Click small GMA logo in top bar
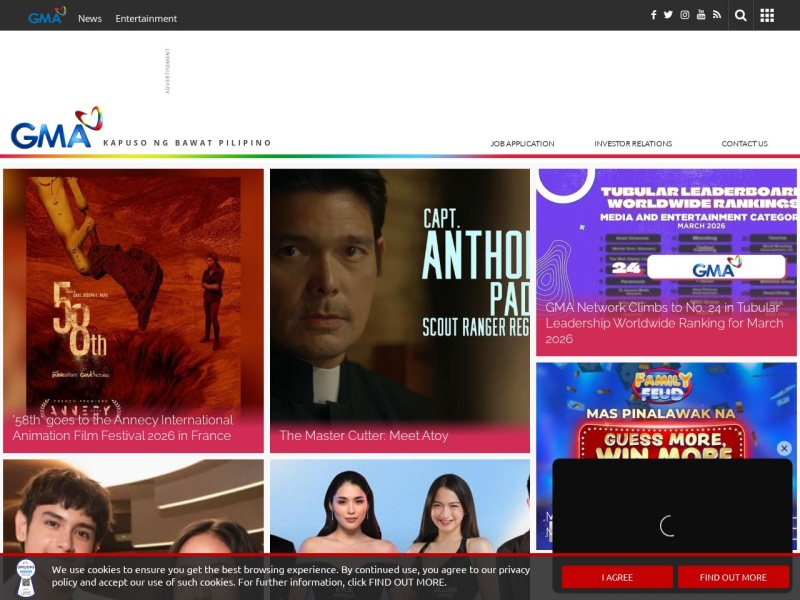The width and height of the screenshot is (800, 600). (47, 15)
